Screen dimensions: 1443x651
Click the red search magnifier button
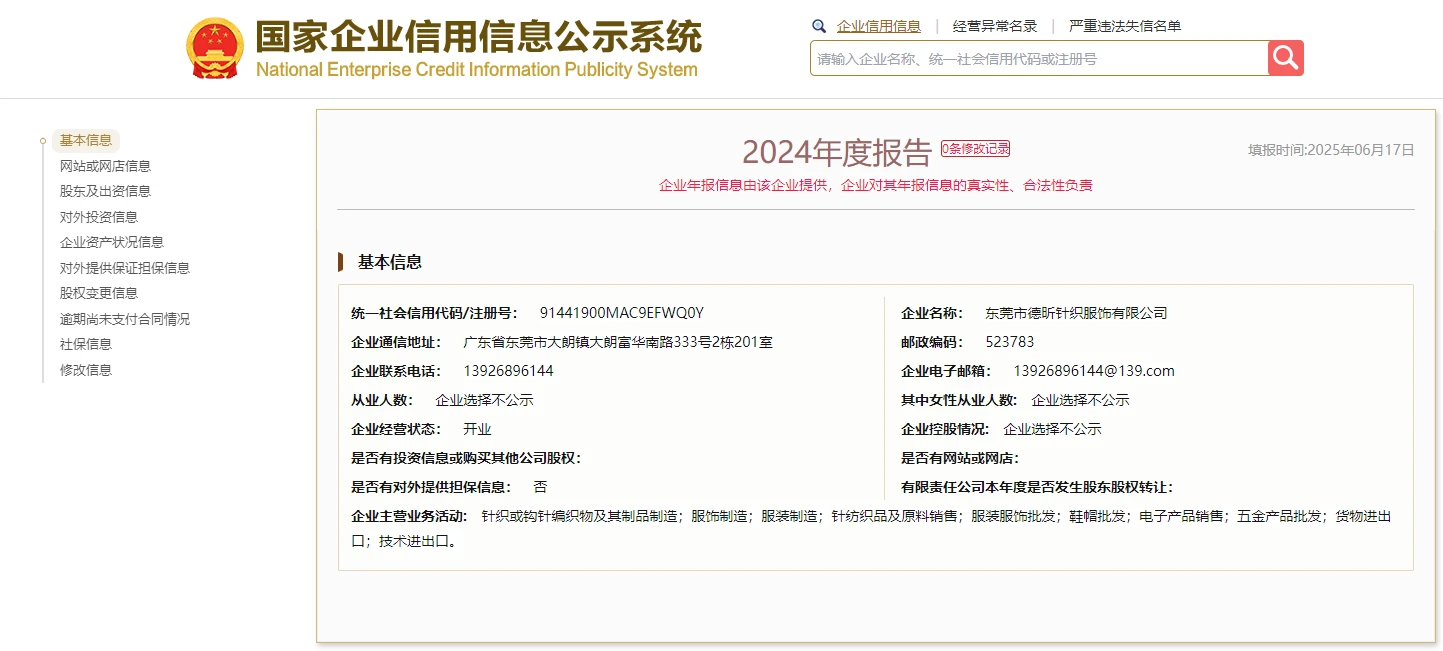tap(1286, 58)
